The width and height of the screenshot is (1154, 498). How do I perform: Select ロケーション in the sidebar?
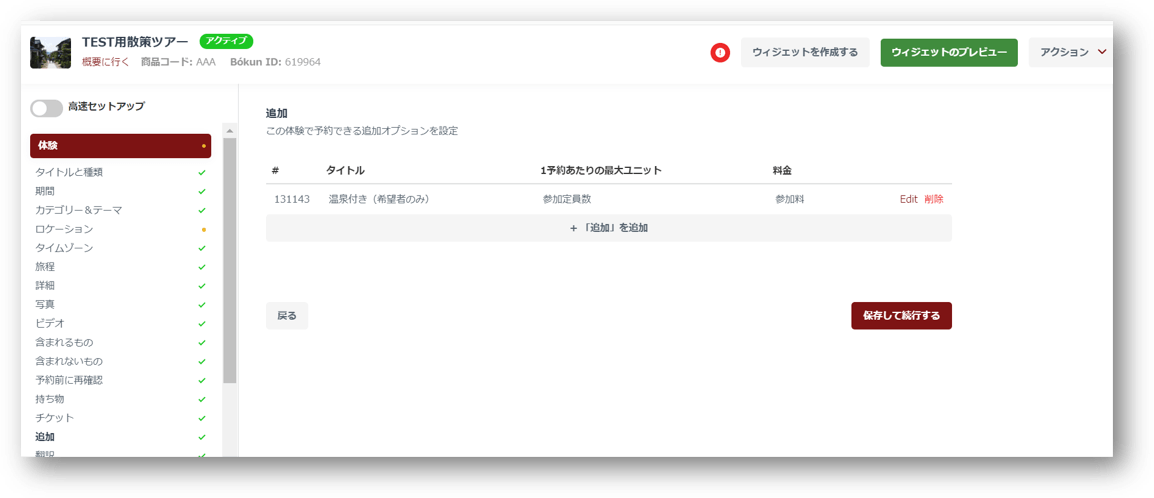point(64,229)
